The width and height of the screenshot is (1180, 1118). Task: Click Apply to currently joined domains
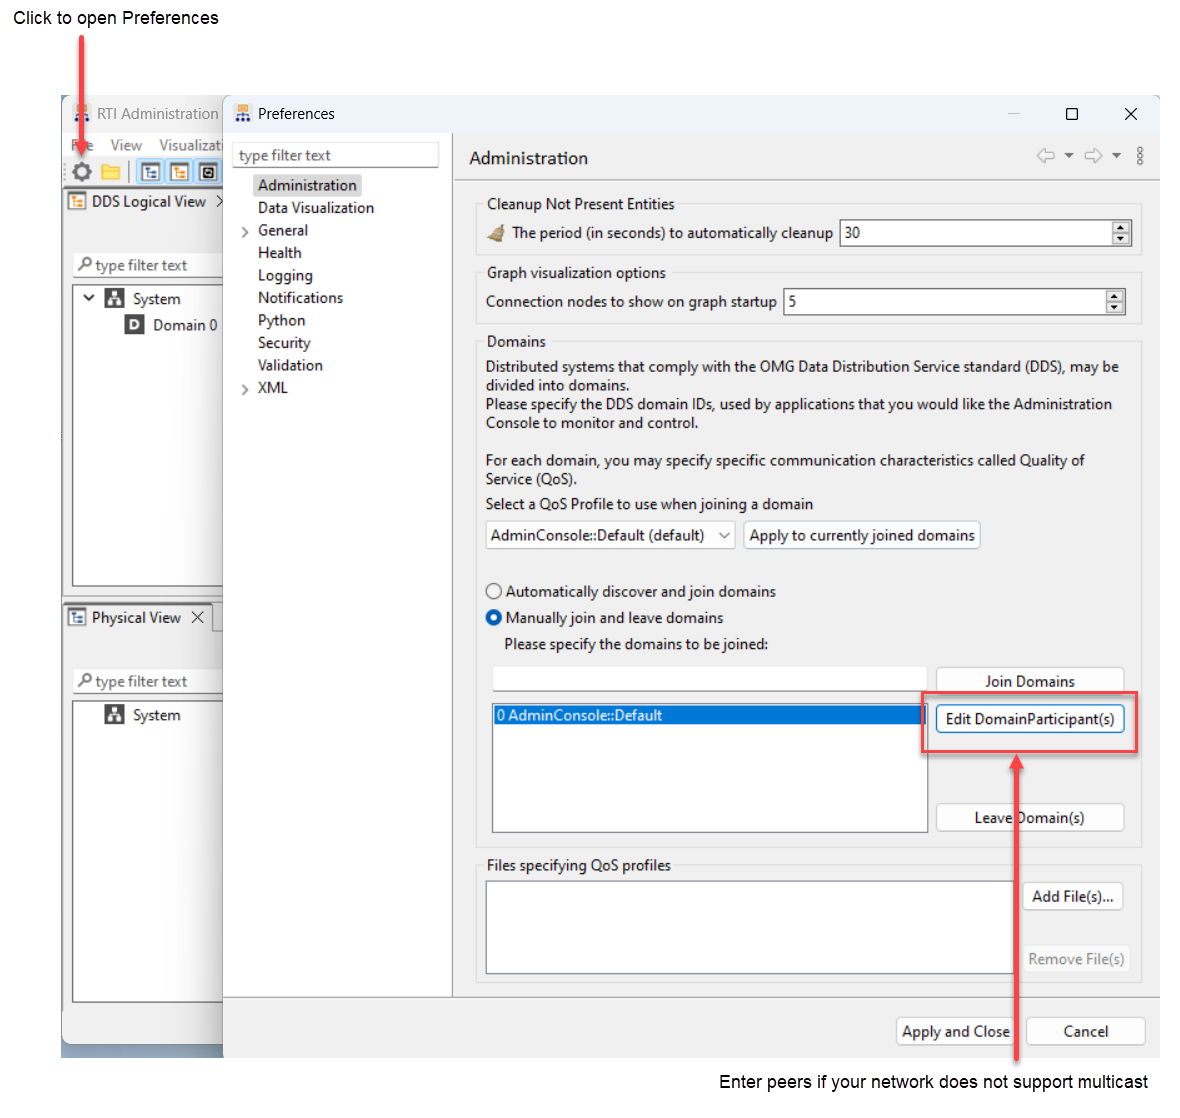click(x=861, y=535)
